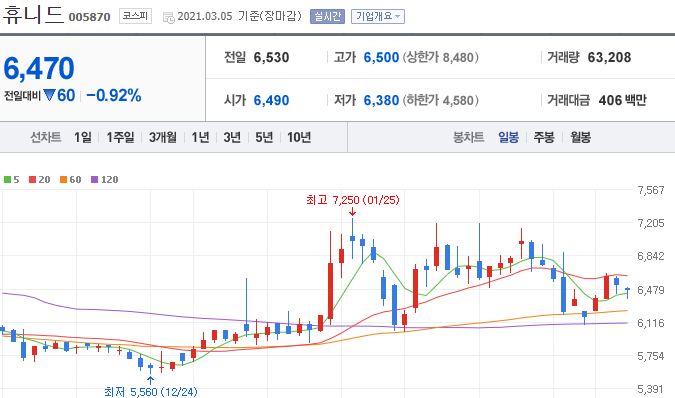Select the 1일 line chart period
The width and height of the screenshot is (675, 398).
[83, 137]
